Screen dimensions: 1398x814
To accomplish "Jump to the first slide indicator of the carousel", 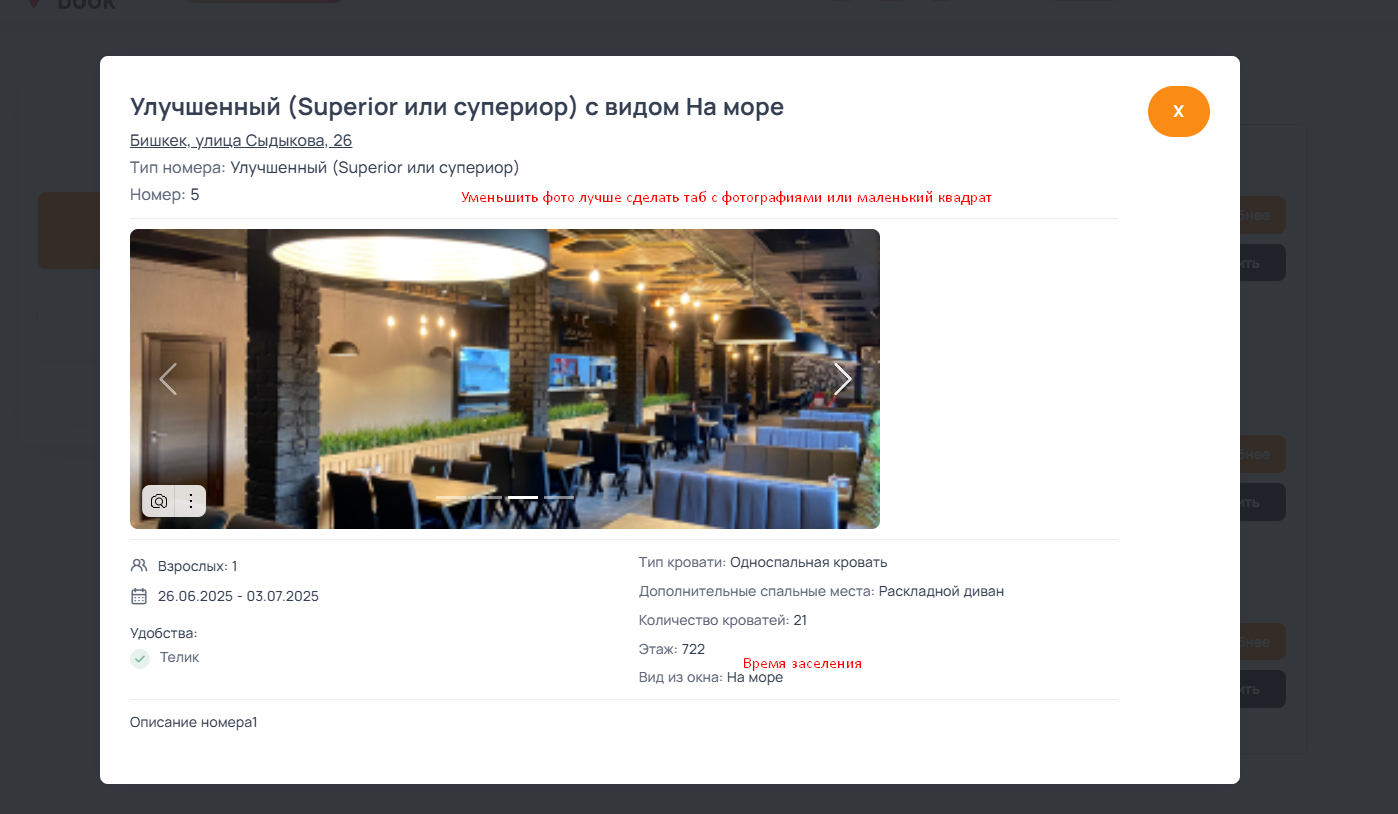I will 451,497.
